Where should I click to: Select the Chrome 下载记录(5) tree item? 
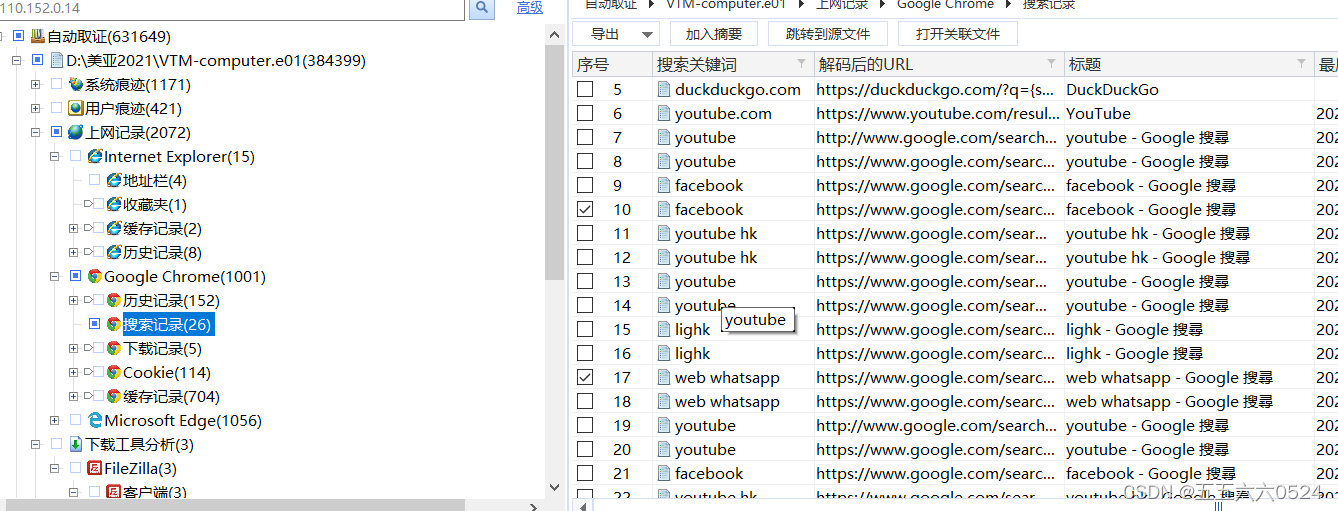(x=162, y=349)
